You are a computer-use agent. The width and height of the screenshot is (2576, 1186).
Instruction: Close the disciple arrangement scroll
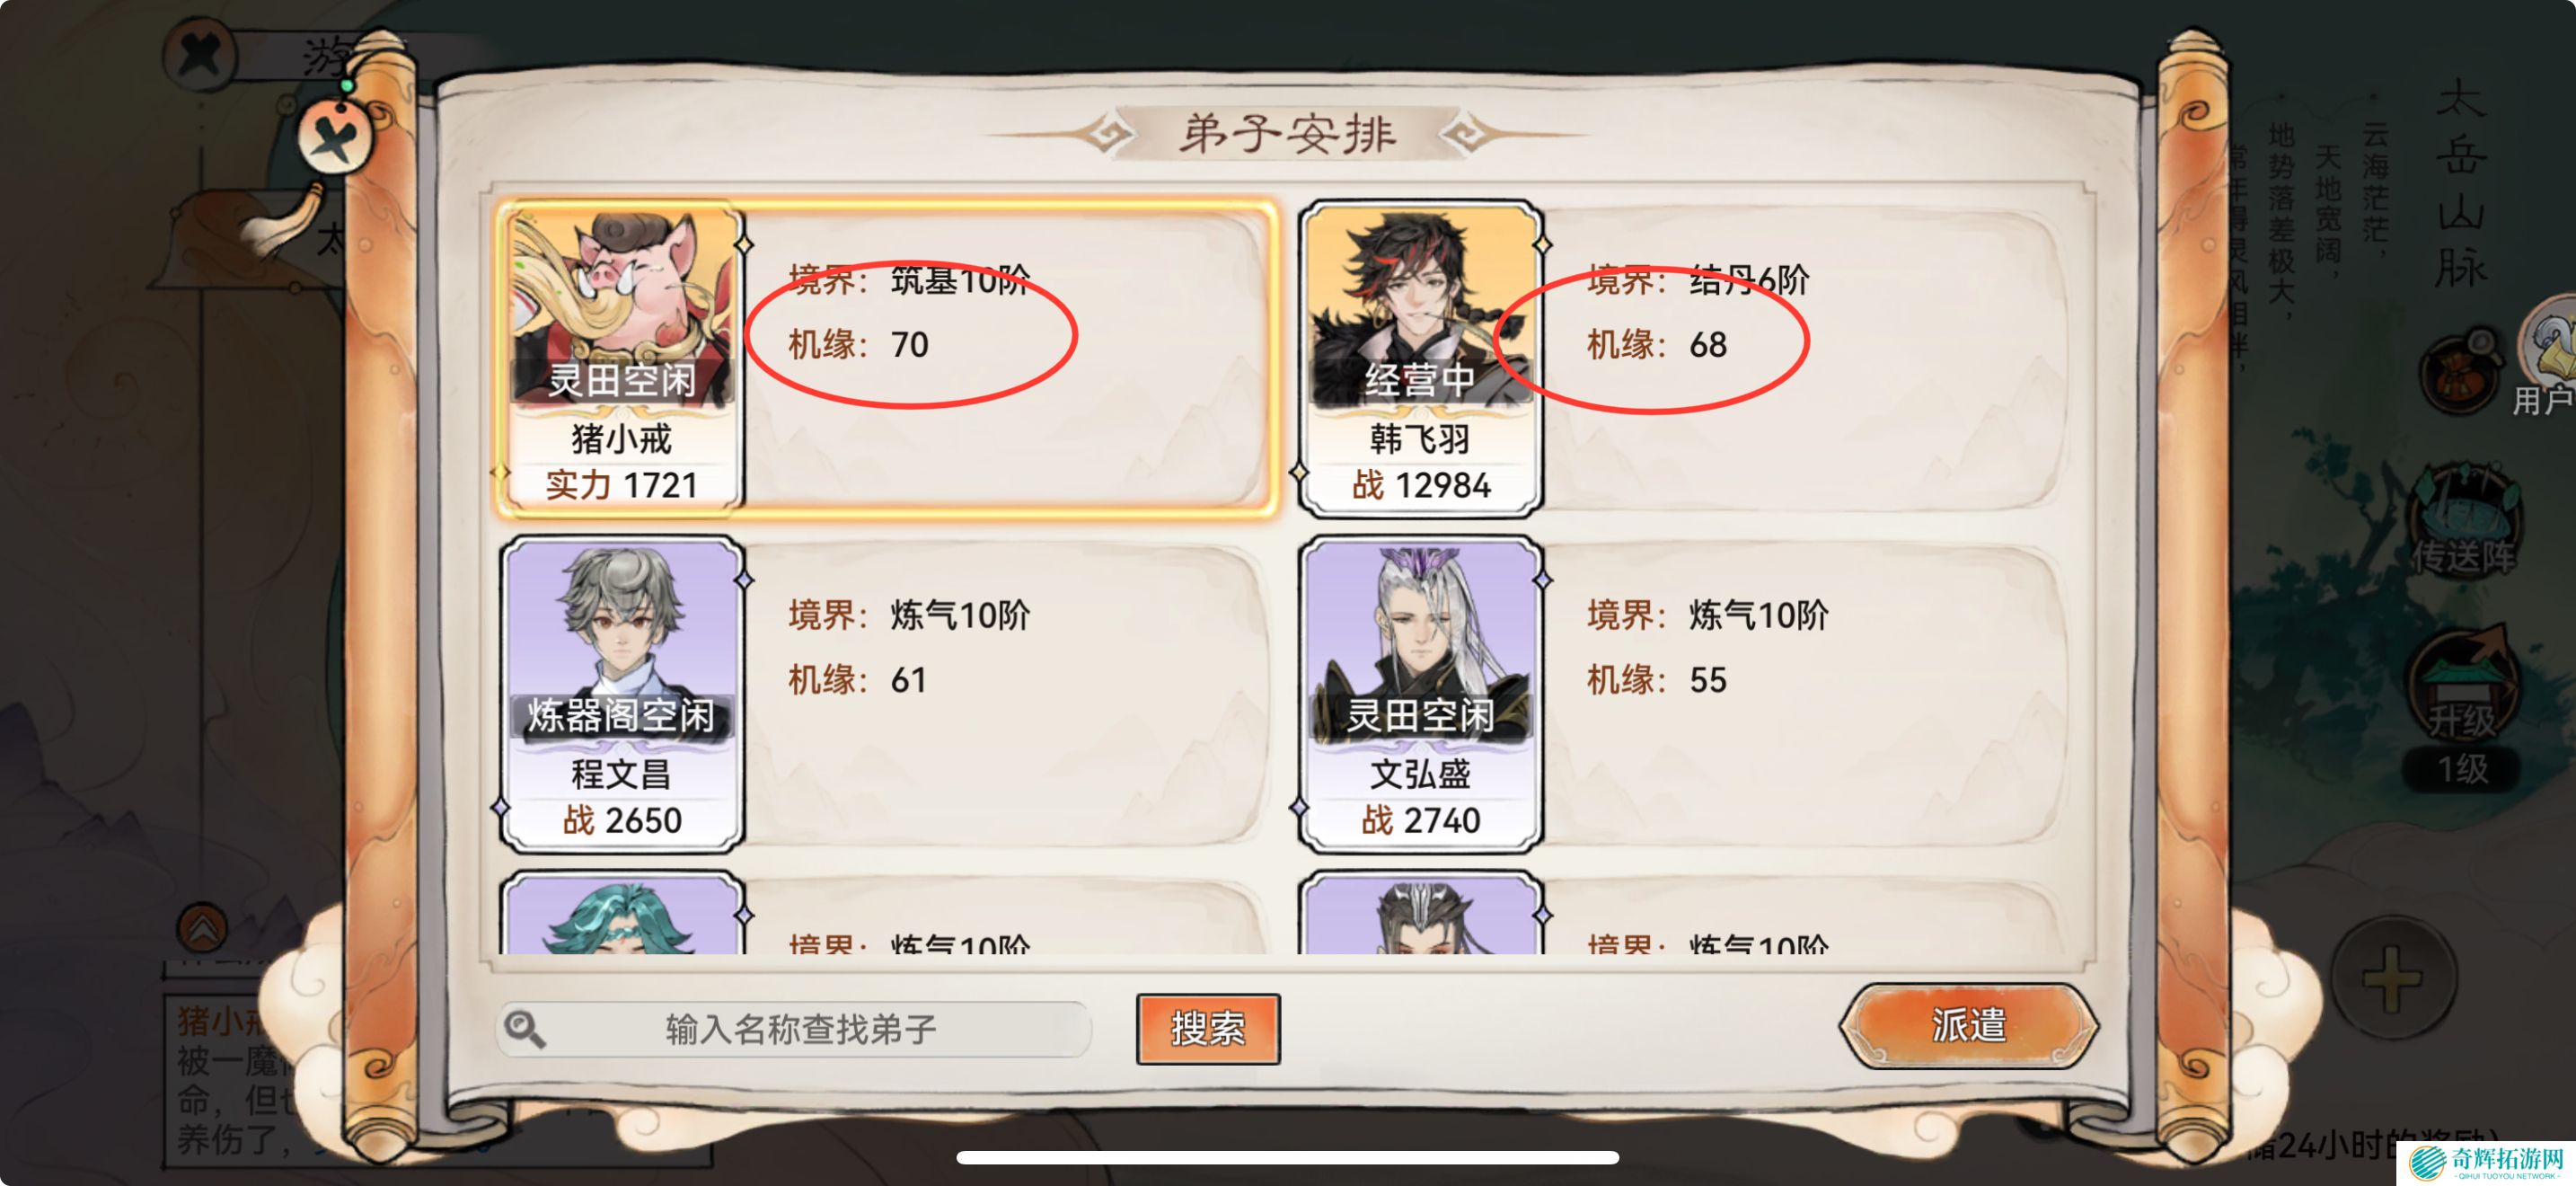tap(334, 137)
